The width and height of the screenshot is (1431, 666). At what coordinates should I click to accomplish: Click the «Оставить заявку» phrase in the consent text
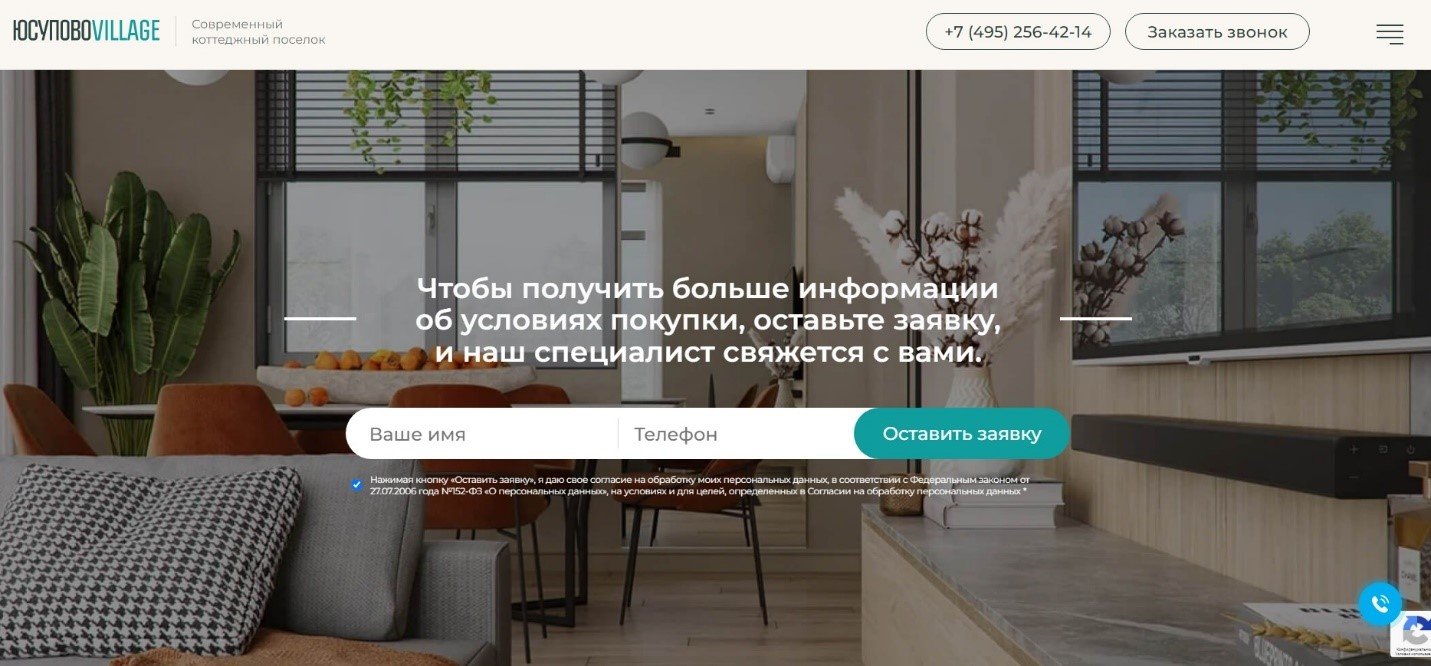495,480
